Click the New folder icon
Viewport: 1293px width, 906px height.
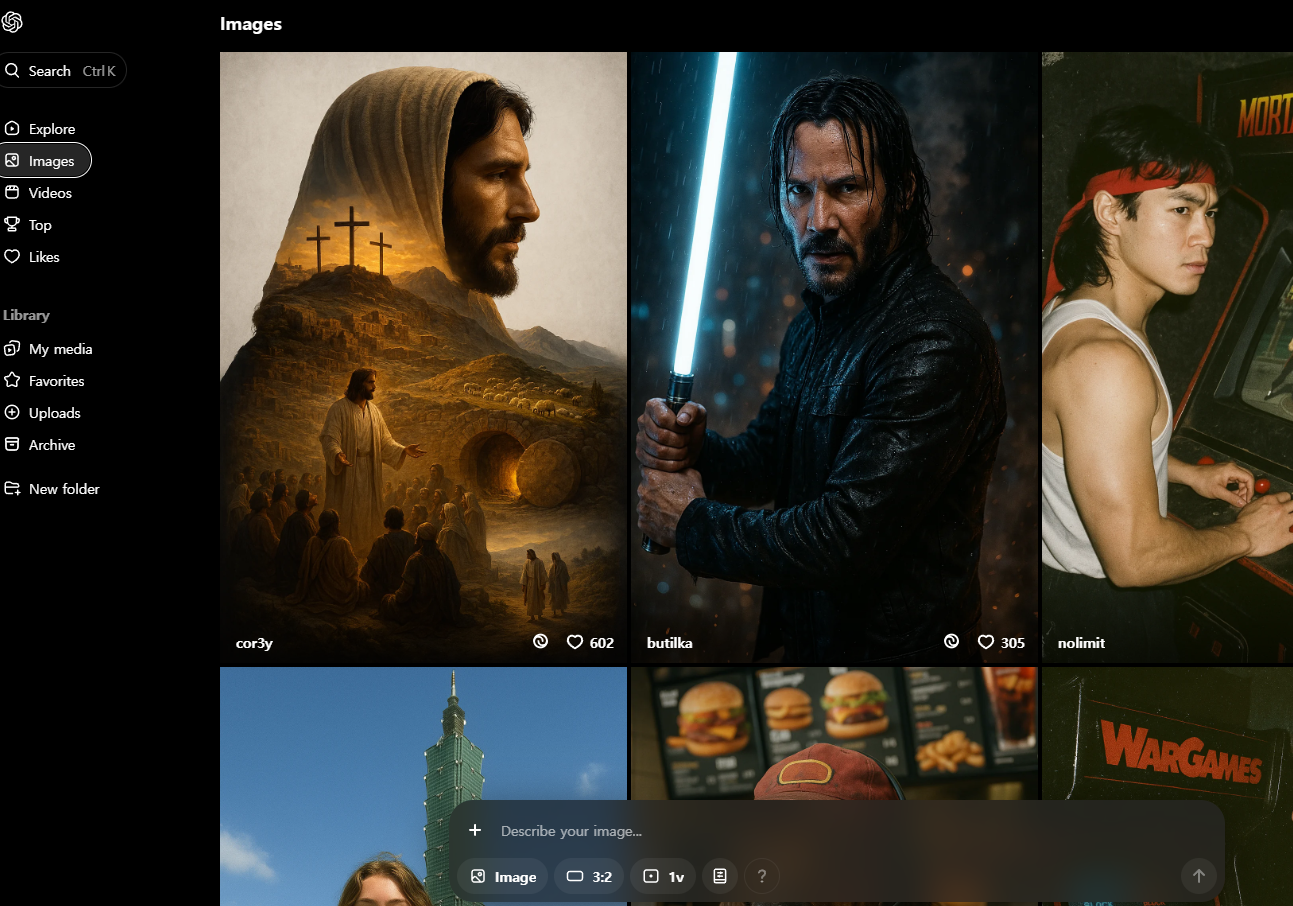click(x=12, y=489)
